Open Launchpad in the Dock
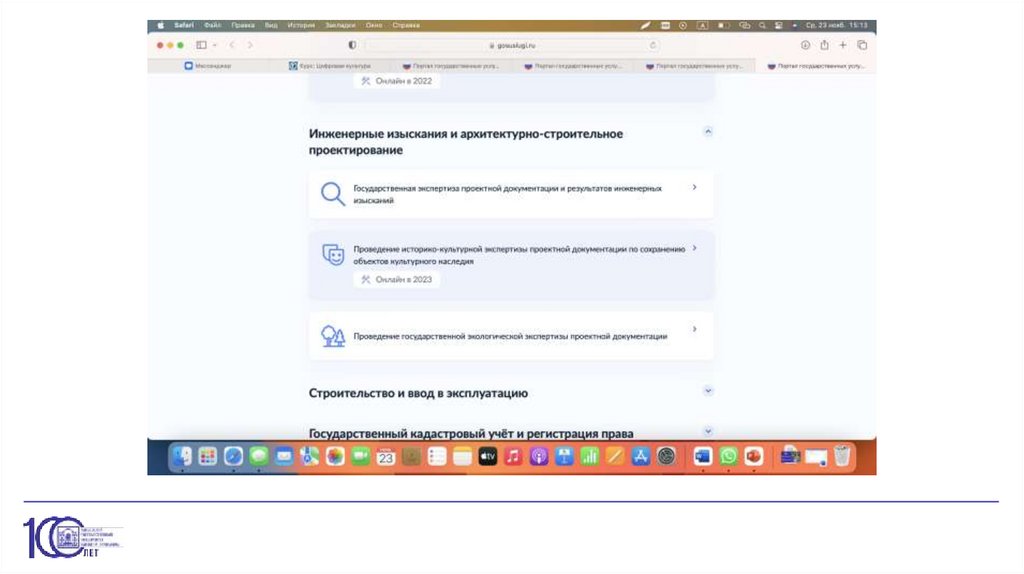Image resolution: width=1024 pixels, height=574 pixels. point(208,456)
